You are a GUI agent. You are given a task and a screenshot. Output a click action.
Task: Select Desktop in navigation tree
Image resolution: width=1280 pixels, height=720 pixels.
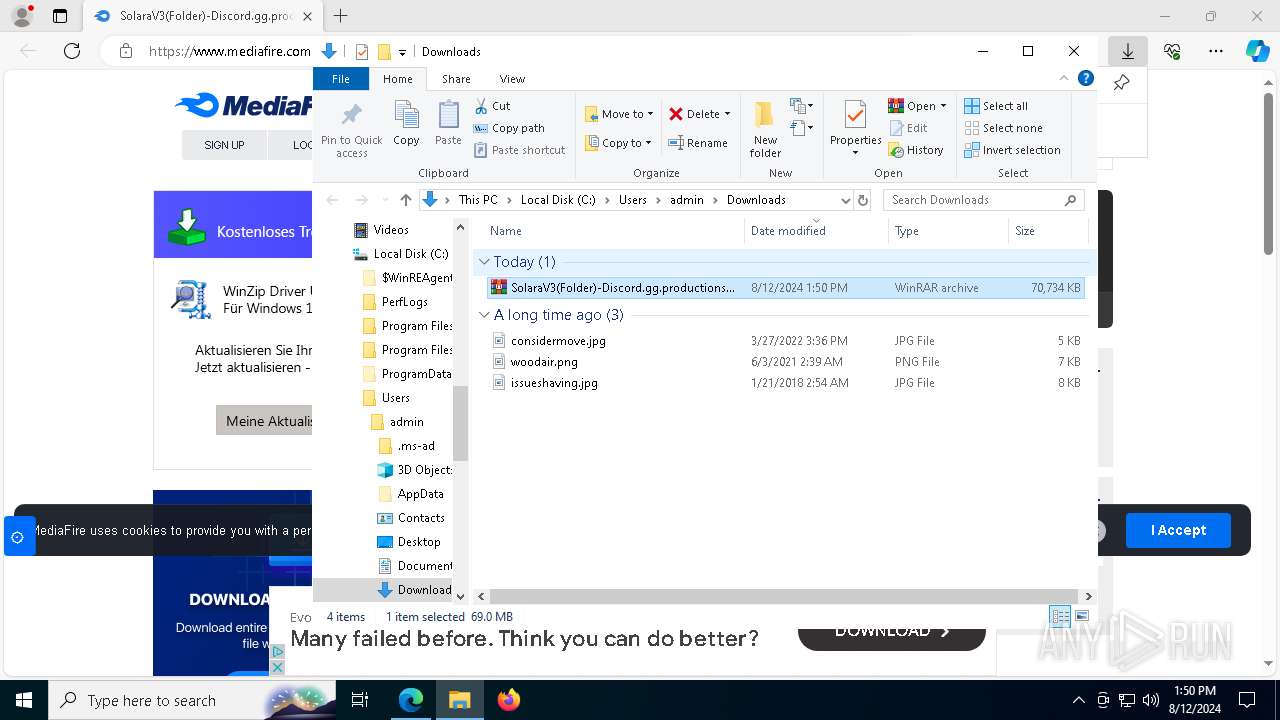coord(409,542)
